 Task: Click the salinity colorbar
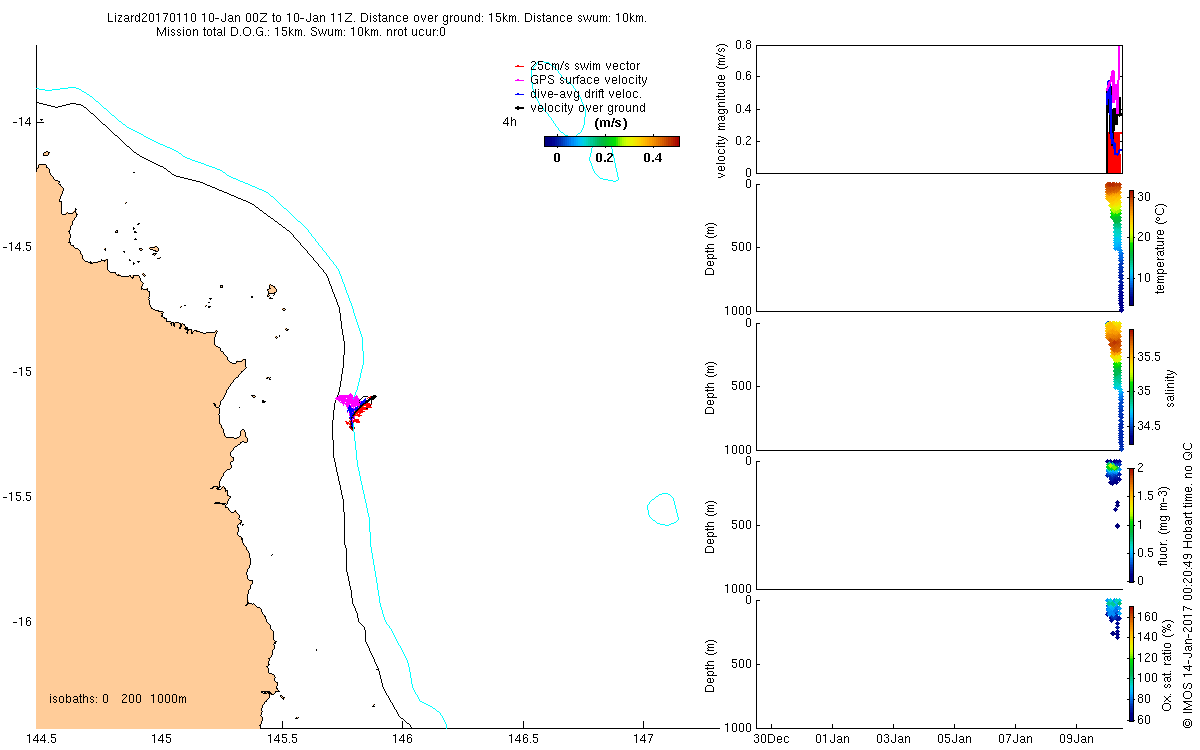[1131, 386]
